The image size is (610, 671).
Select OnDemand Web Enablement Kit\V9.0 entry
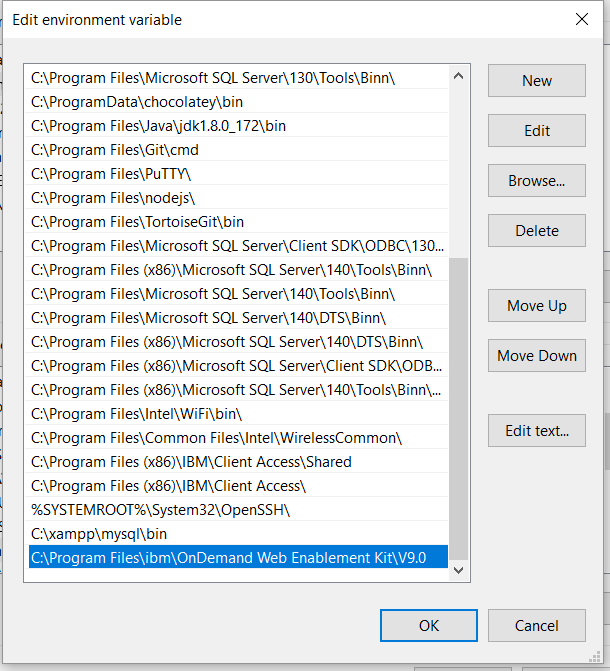pyautogui.click(x=238, y=557)
